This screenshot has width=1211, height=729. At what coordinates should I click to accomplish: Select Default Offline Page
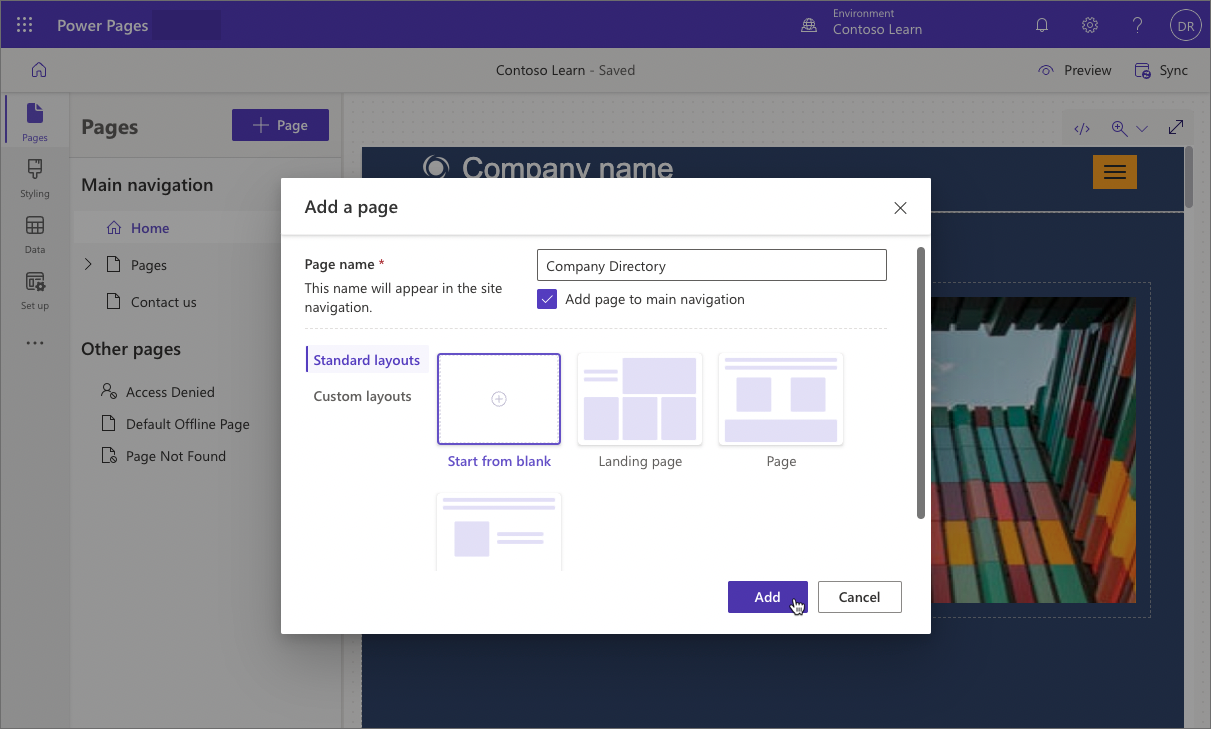187,424
